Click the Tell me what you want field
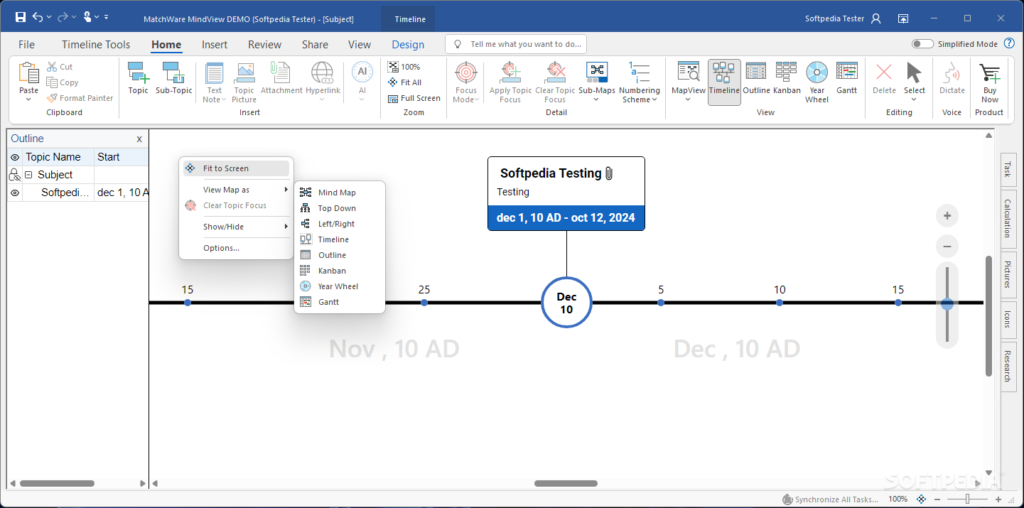Image resolution: width=1024 pixels, height=508 pixels. [x=516, y=44]
